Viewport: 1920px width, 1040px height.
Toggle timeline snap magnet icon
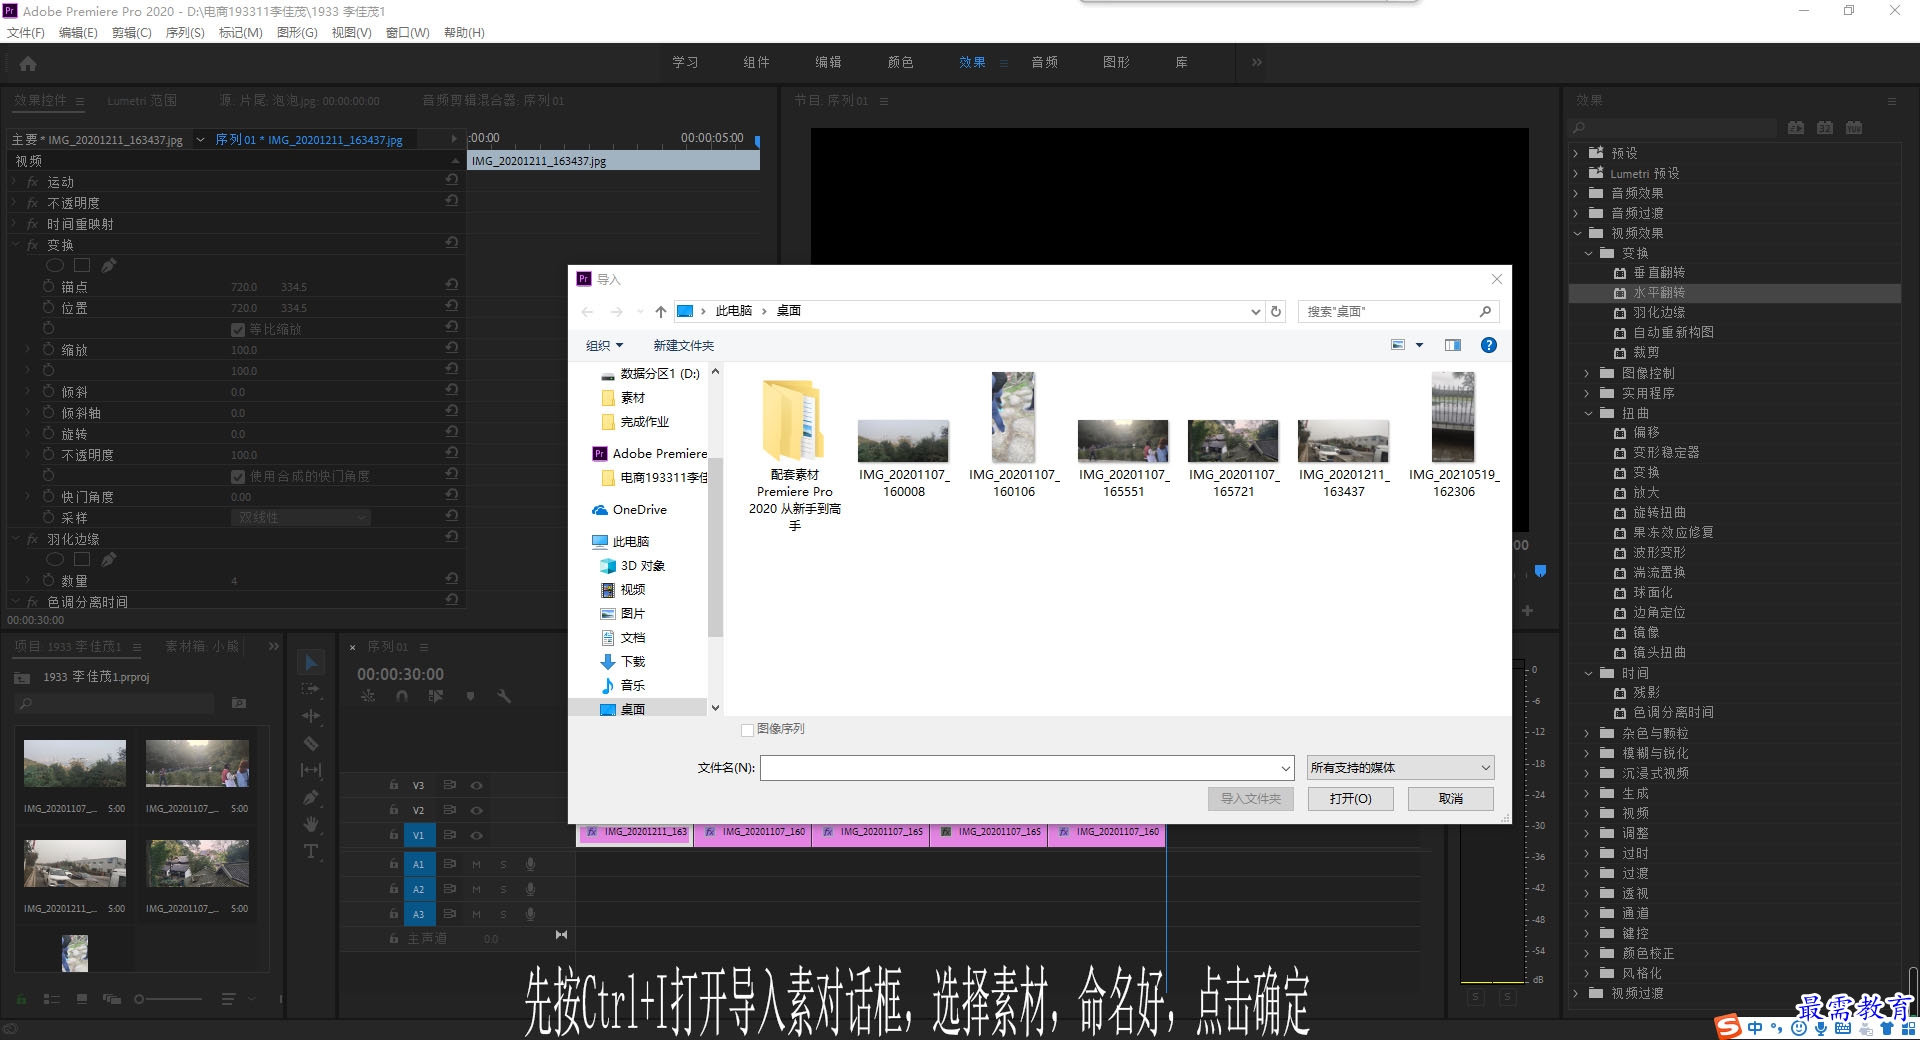pos(402,696)
